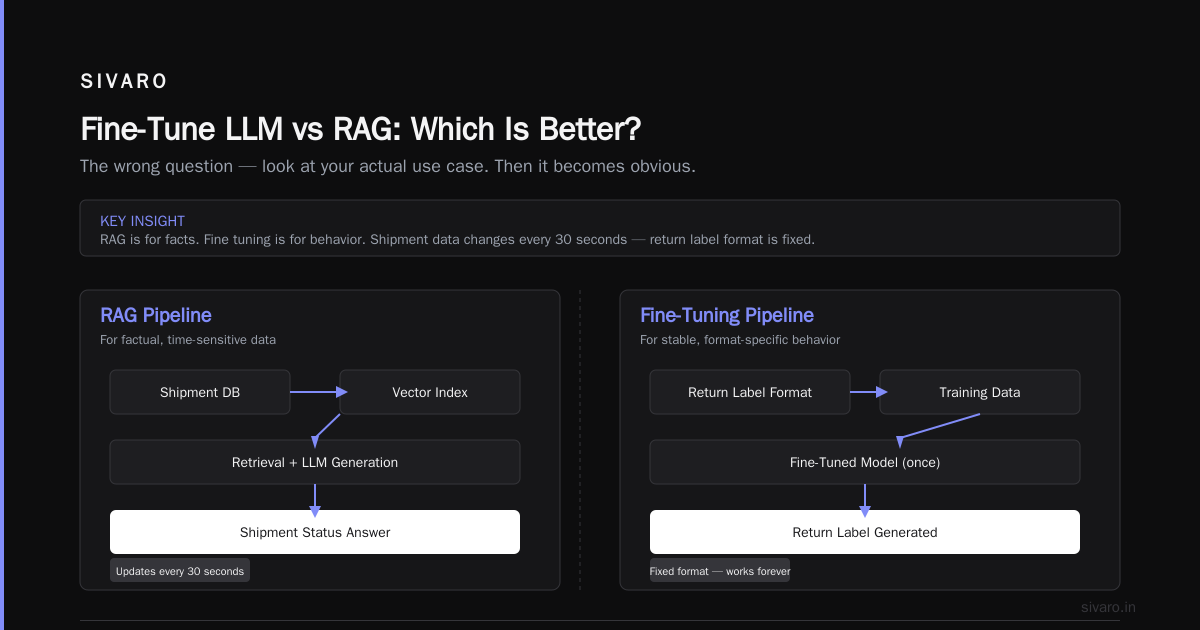The width and height of the screenshot is (1200, 630).
Task: Select the 'Vector Index' box
Action: click(x=430, y=392)
